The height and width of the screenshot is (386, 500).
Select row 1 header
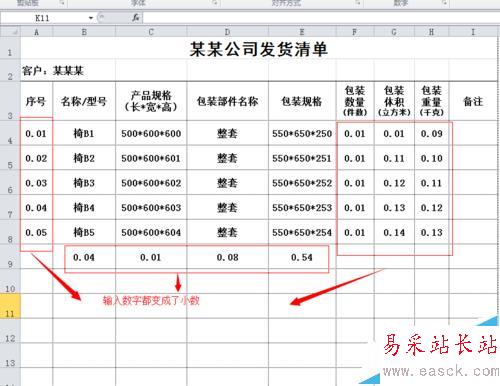click(10, 48)
